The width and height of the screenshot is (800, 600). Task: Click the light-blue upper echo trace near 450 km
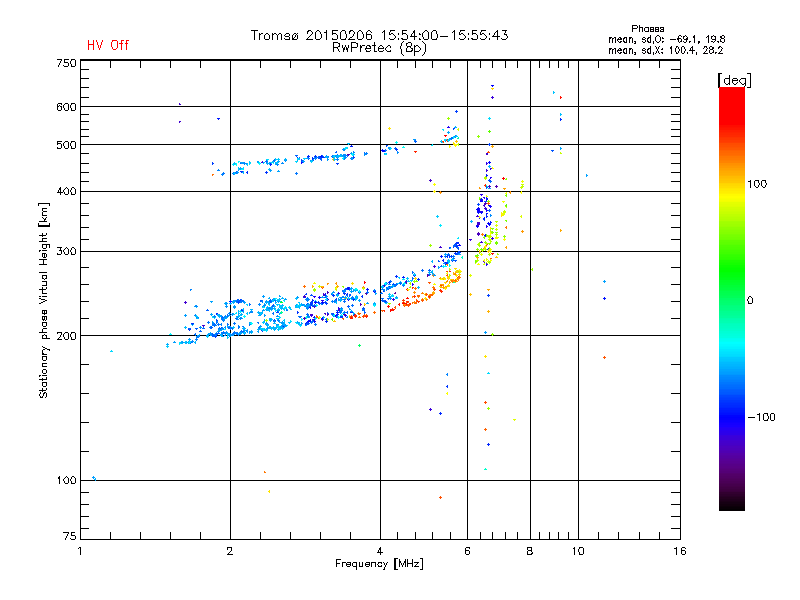click(x=293, y=159)
